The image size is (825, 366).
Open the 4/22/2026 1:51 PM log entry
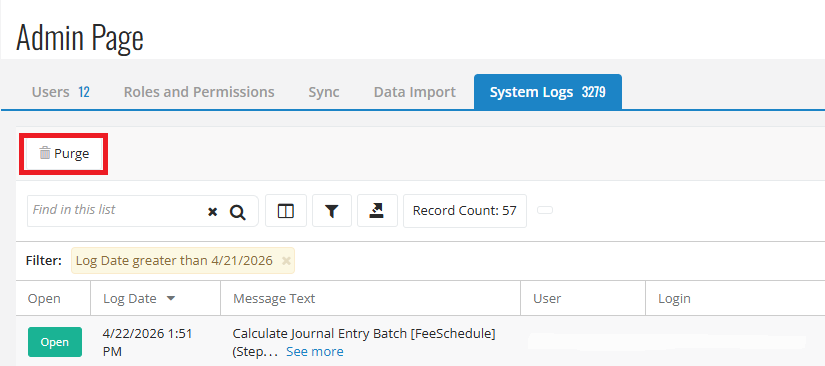coord(55,342)
